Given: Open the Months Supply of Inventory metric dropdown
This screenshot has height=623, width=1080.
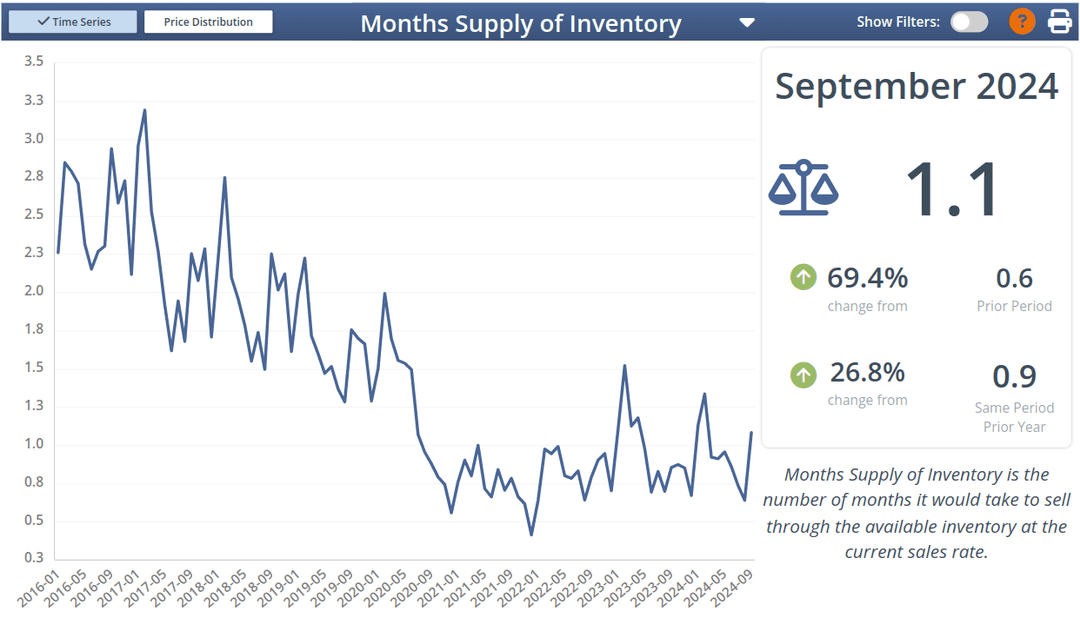Looking at the screenshot, I should [x=747, y=21].
